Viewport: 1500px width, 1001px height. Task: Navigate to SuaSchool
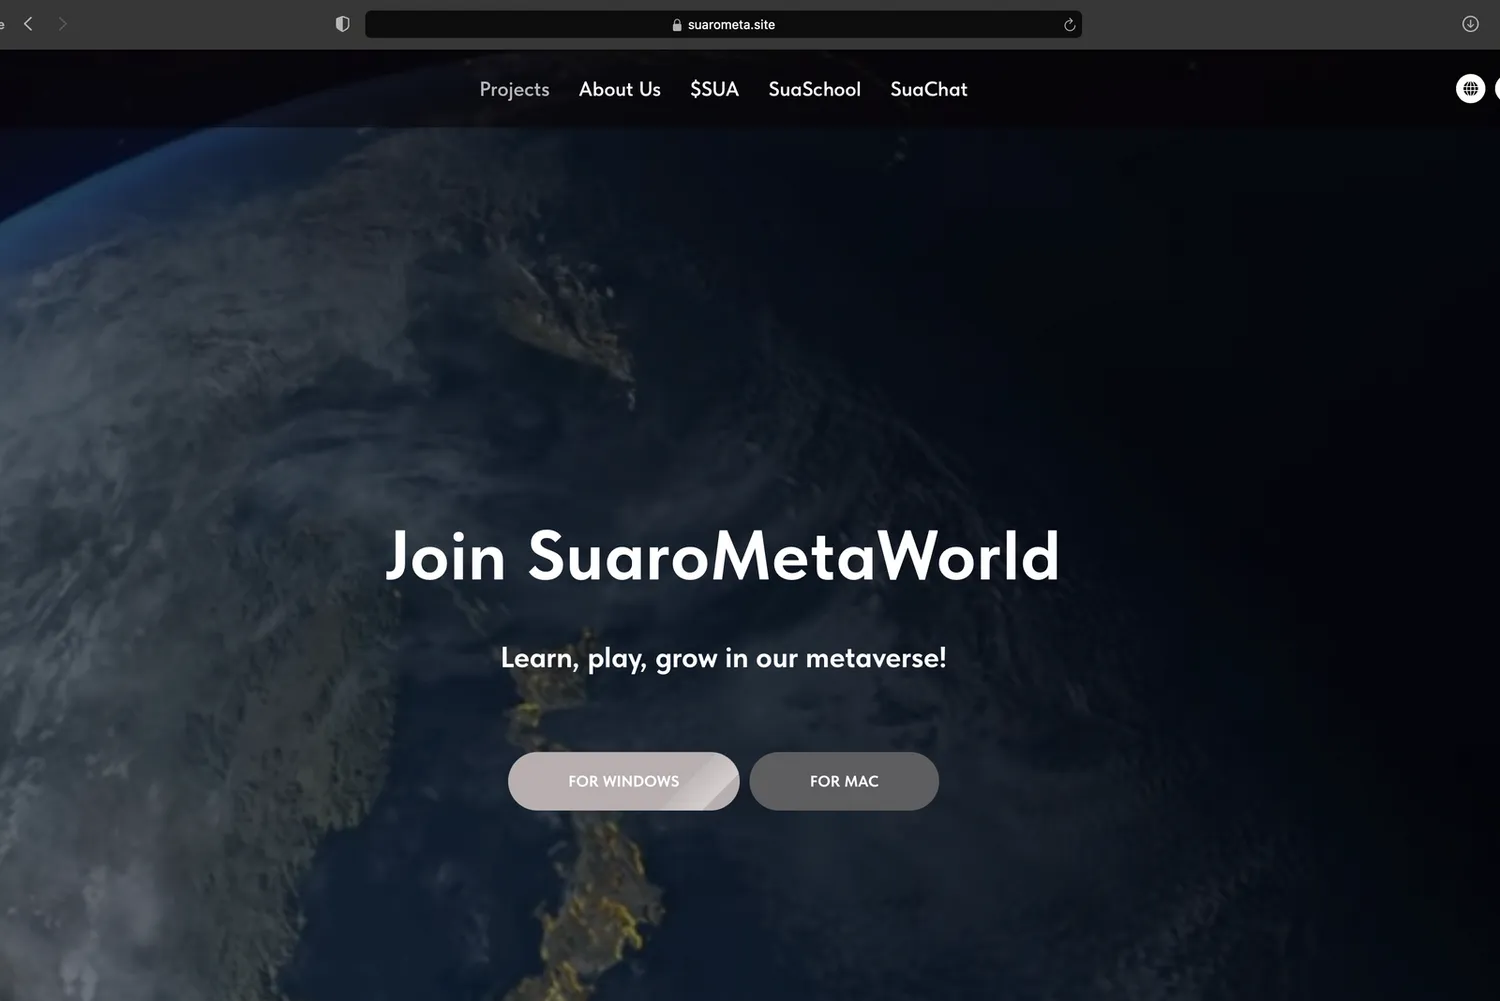tap(814, 89)
